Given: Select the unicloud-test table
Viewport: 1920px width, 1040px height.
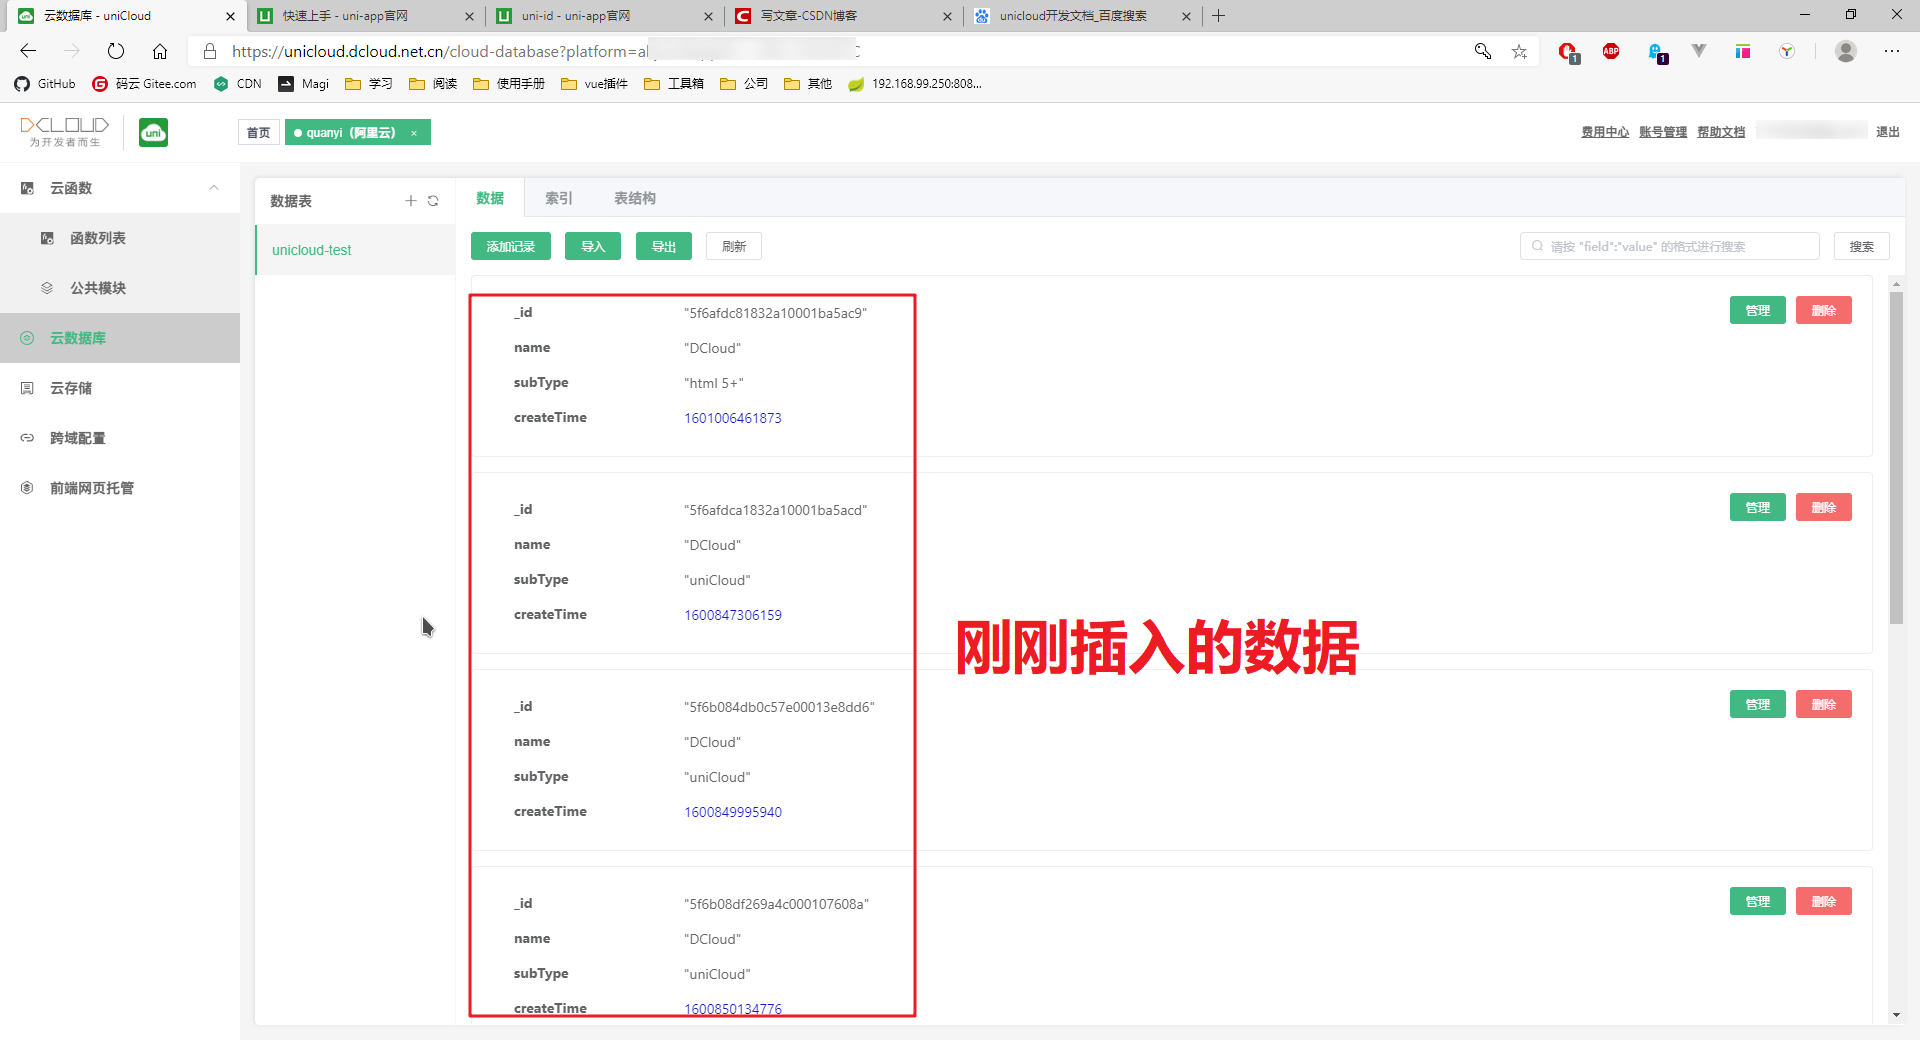Looking at the screenshot, I should (355, 250).
